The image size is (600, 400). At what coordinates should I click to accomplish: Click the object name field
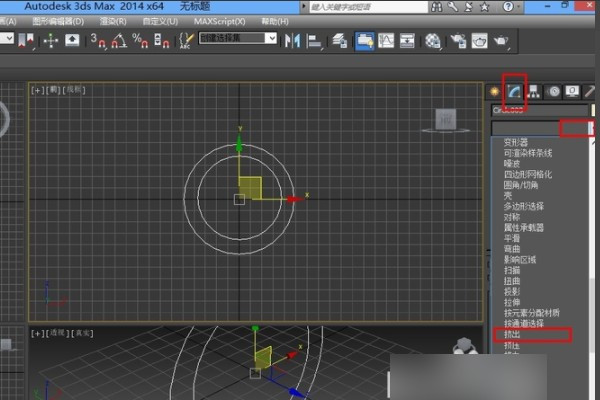[x=540, y=110]
